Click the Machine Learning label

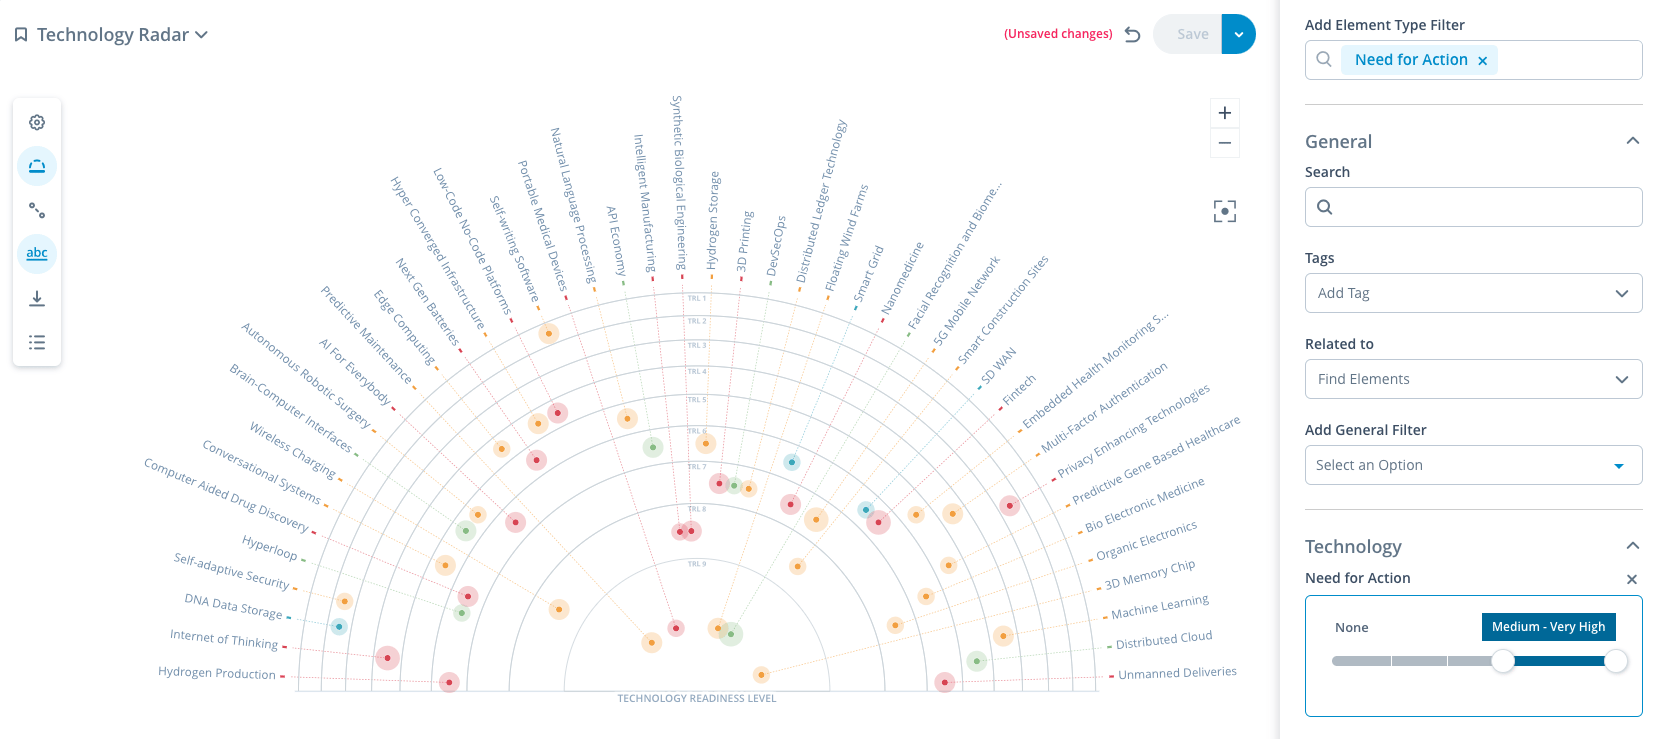click(1160, 607)
